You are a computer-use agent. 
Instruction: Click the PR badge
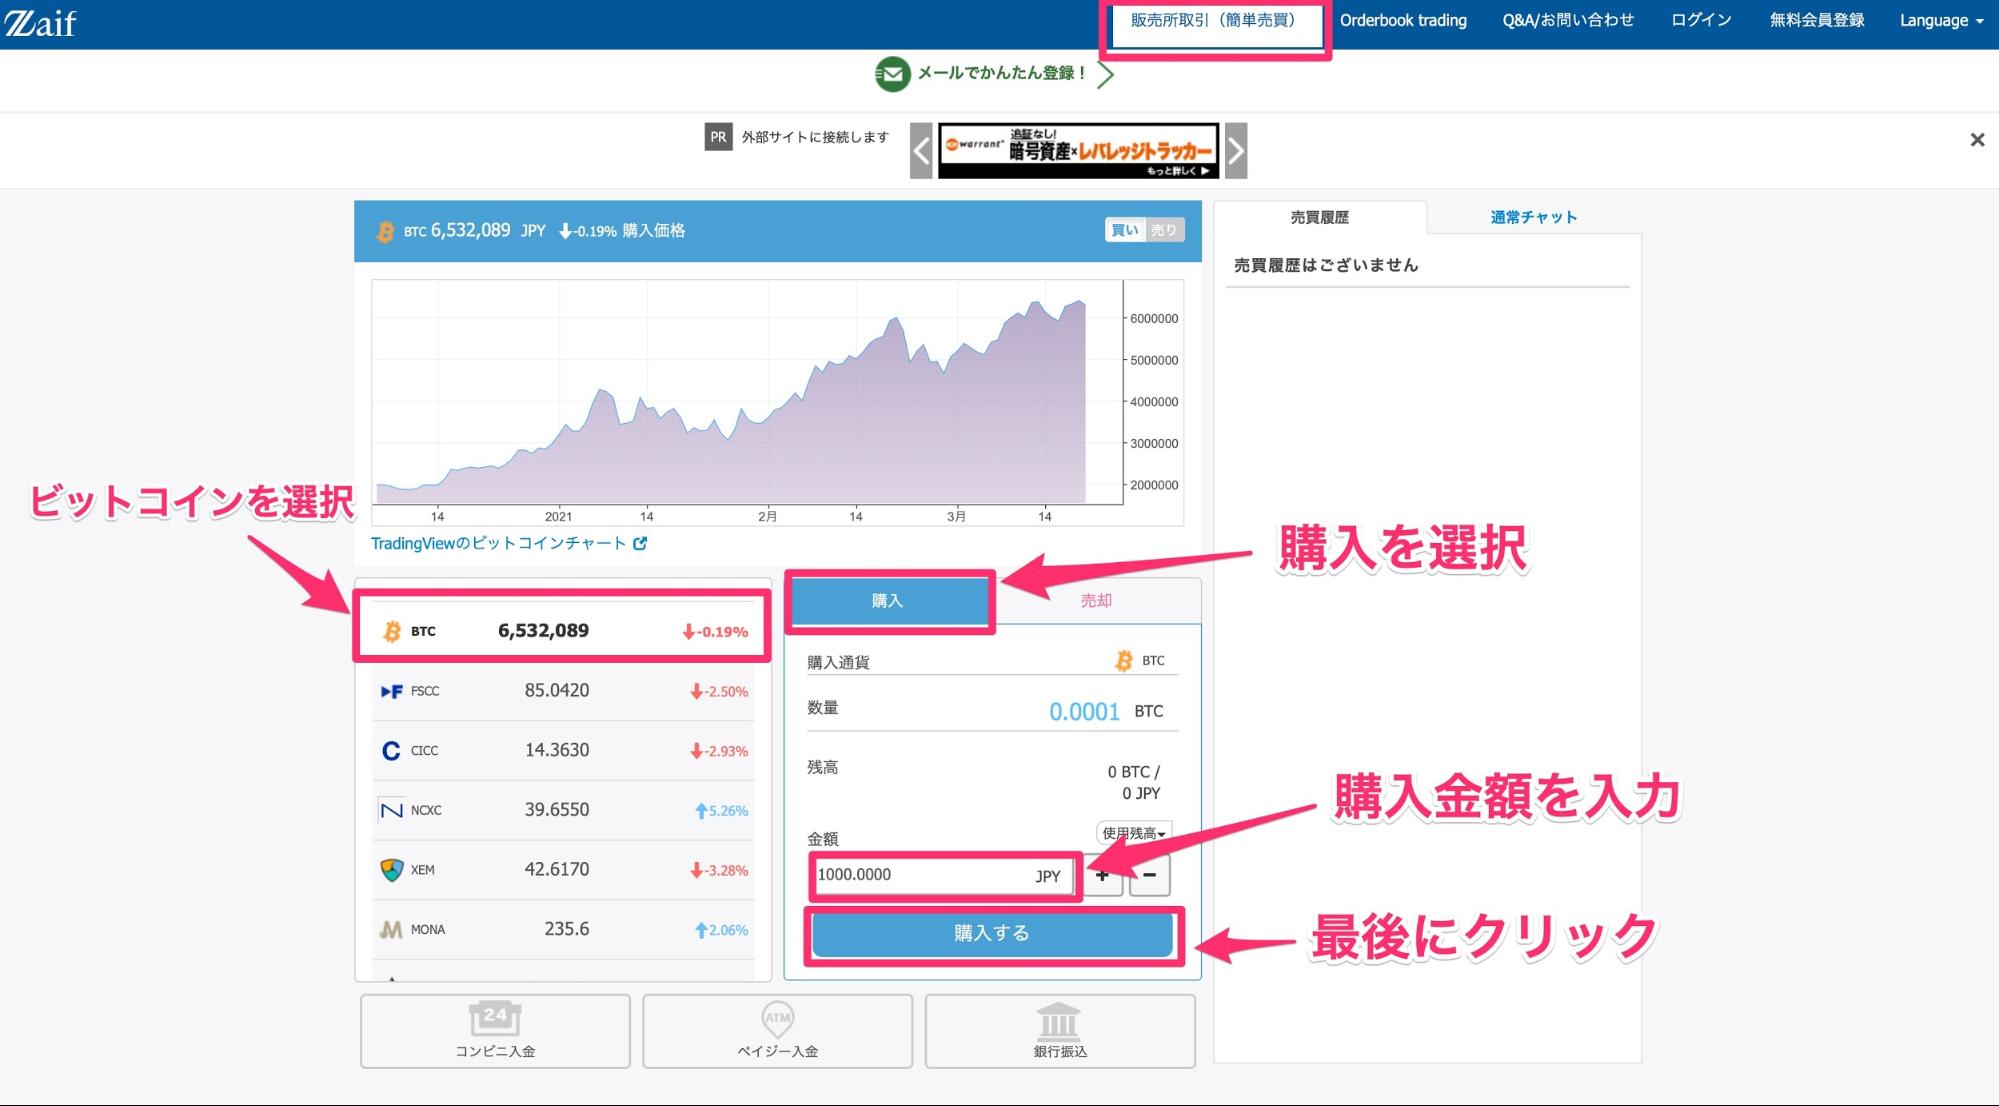coord(718,138)
